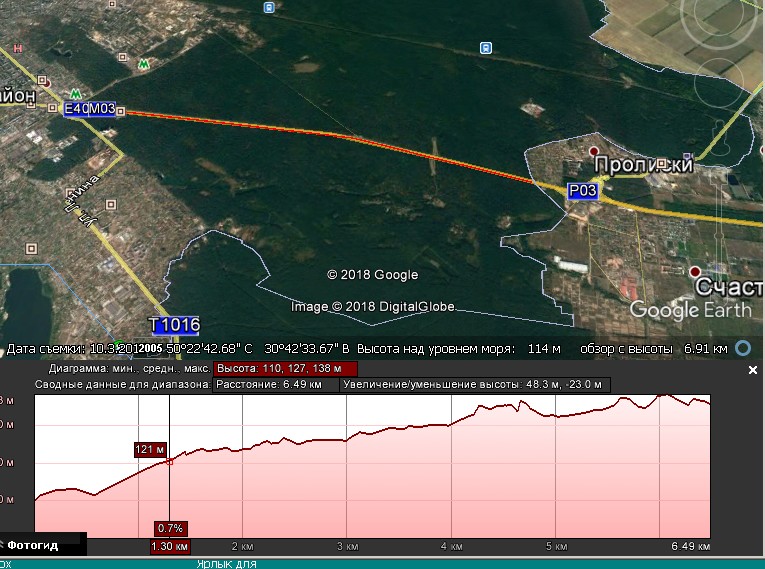Click the elevation cursor marker at 121 м
The height and width of the screenshot is (569, 765).
click(169, 461)
